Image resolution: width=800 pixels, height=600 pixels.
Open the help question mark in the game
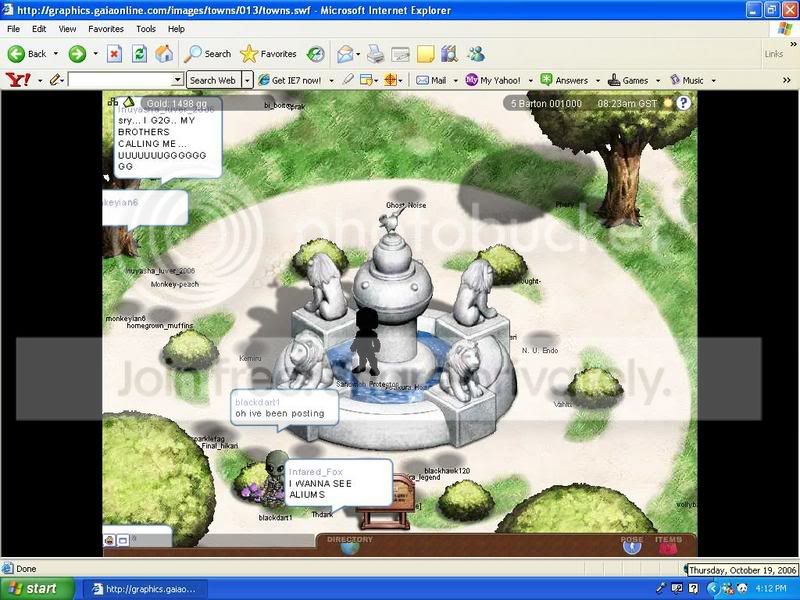(683, 104)
